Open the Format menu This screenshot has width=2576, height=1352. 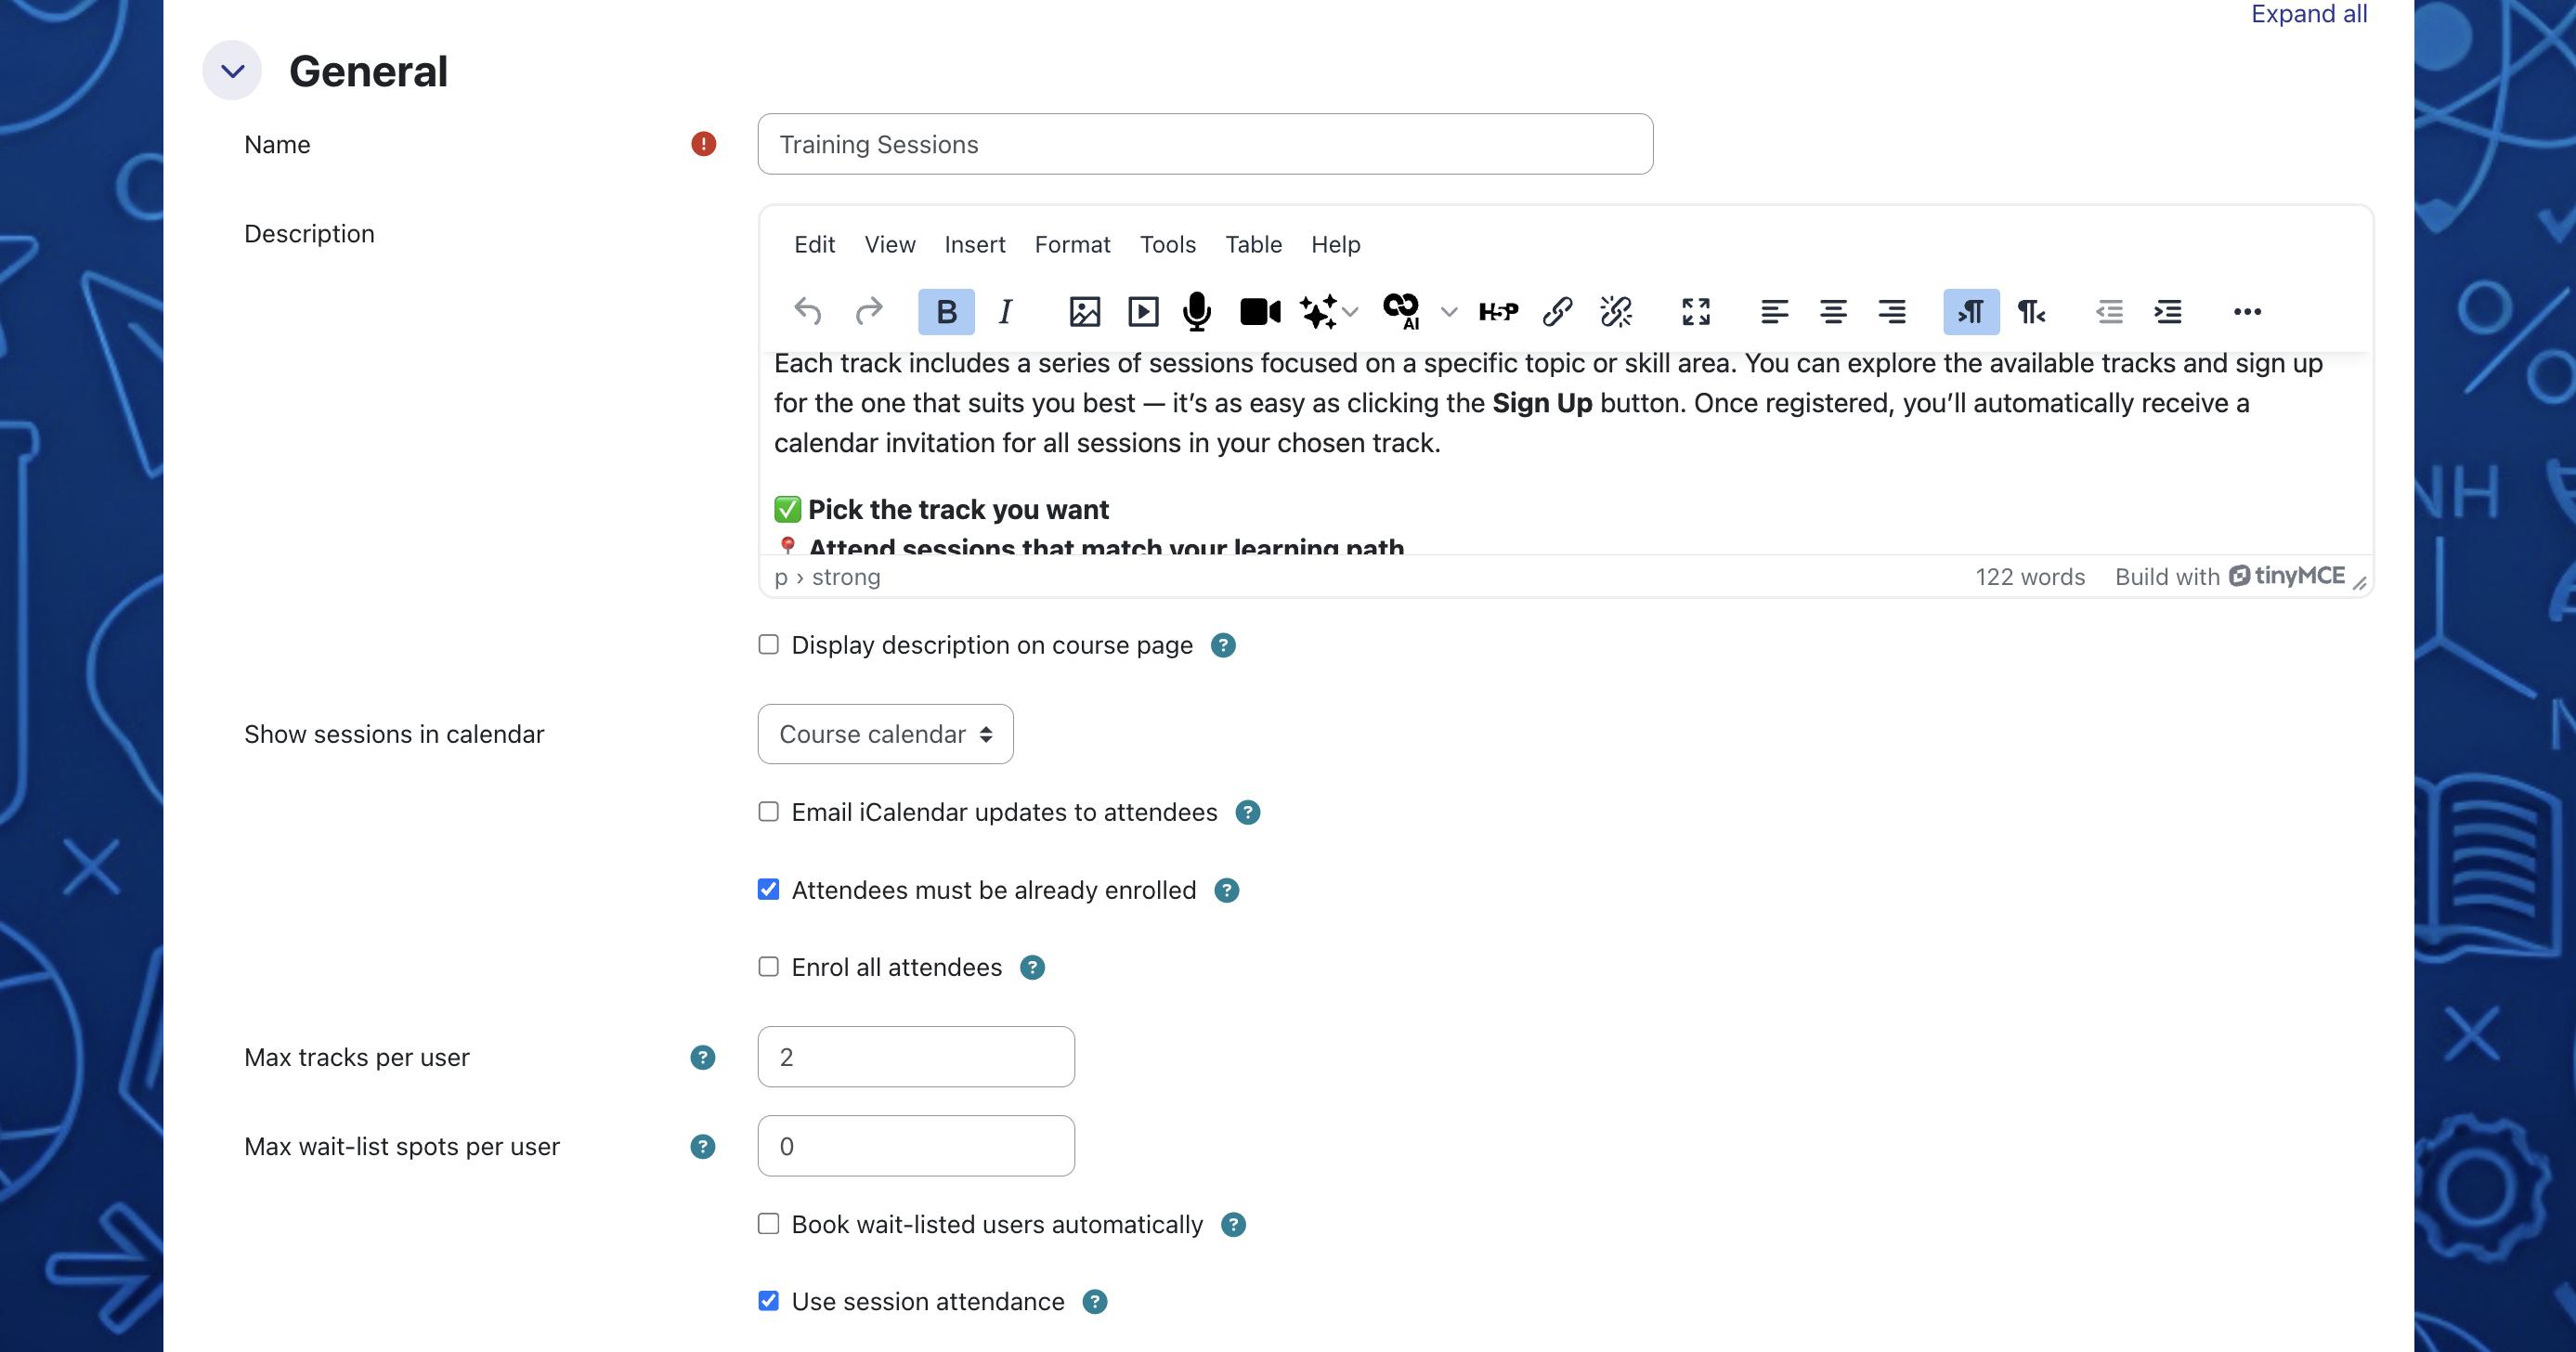pyautogui.click(x=1072, y=245)
